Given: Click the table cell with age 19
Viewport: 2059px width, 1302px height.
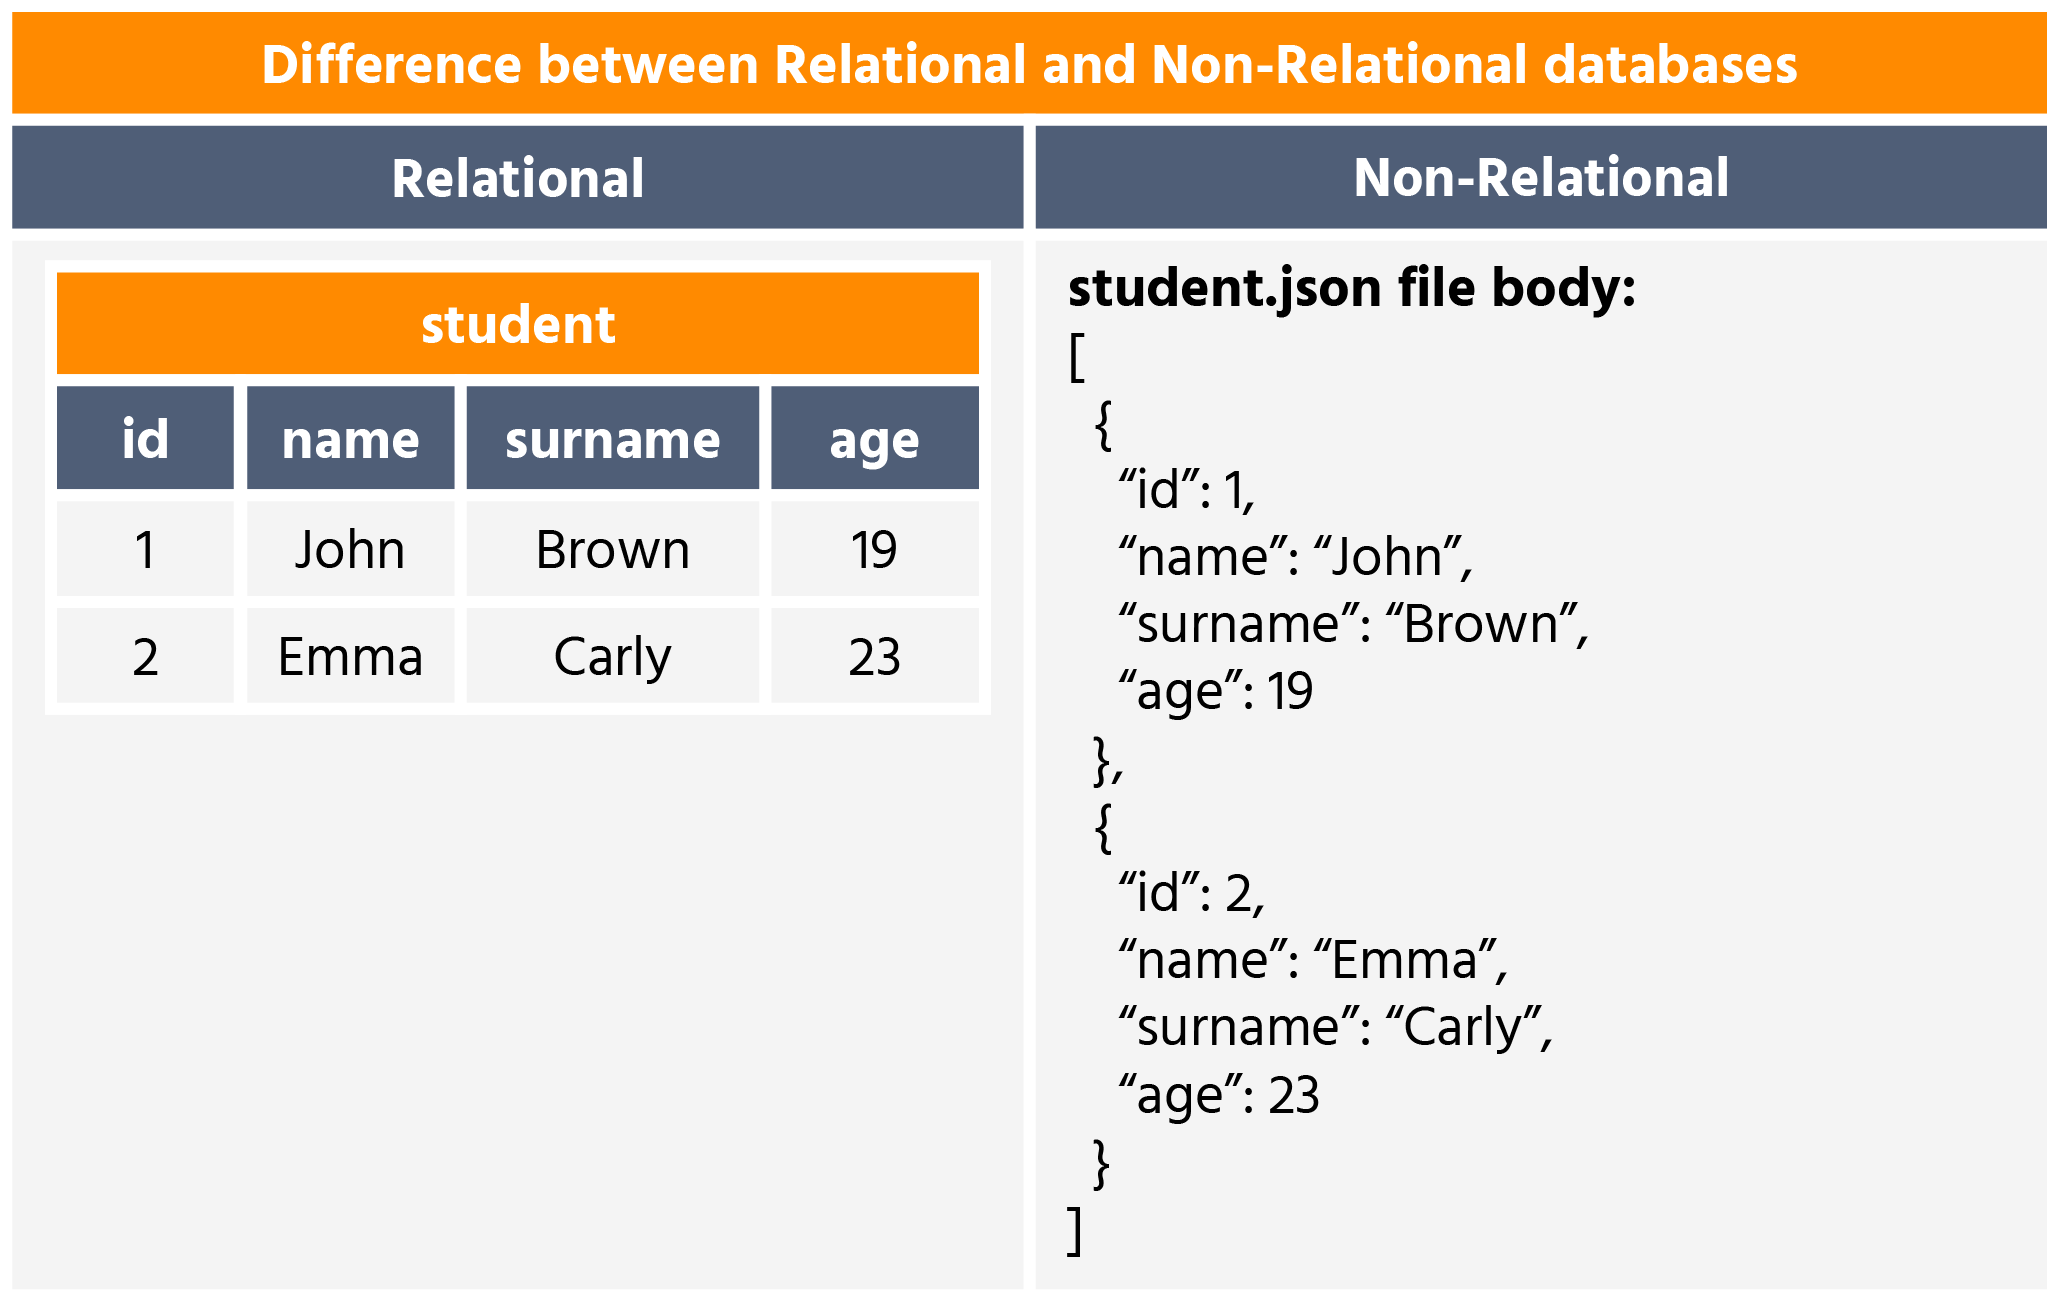Looking at the screenshot, I should 874,549.
